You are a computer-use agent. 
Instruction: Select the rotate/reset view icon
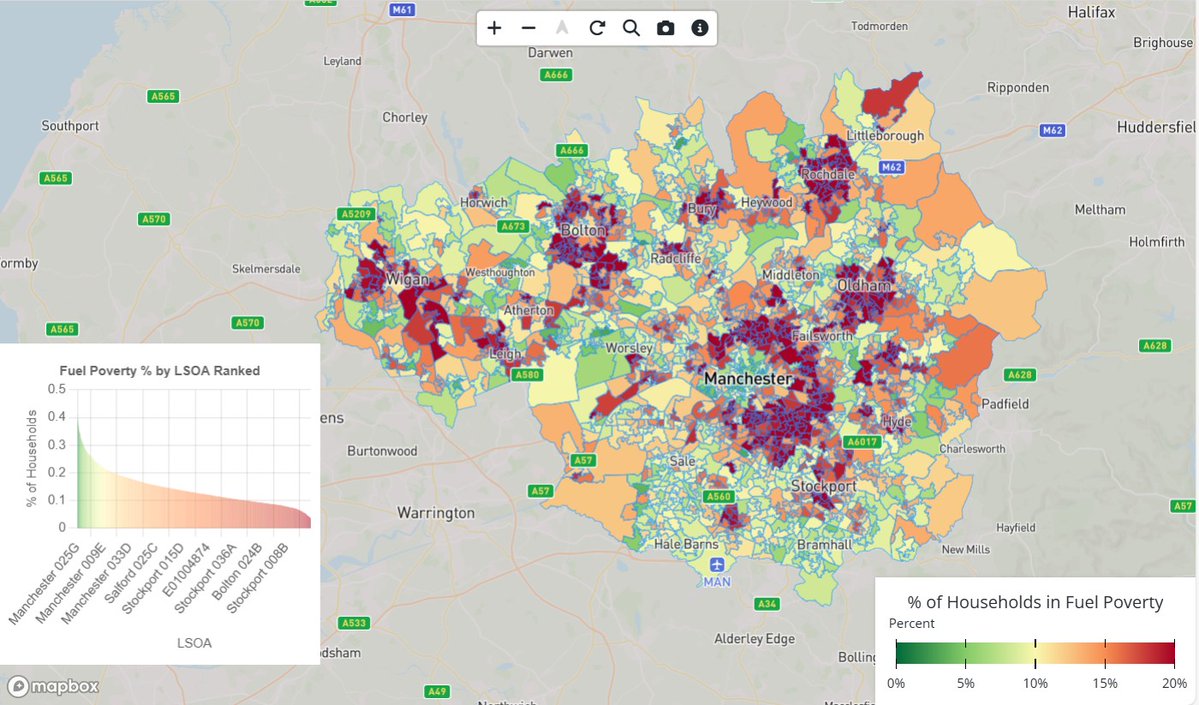pos(597,28)
